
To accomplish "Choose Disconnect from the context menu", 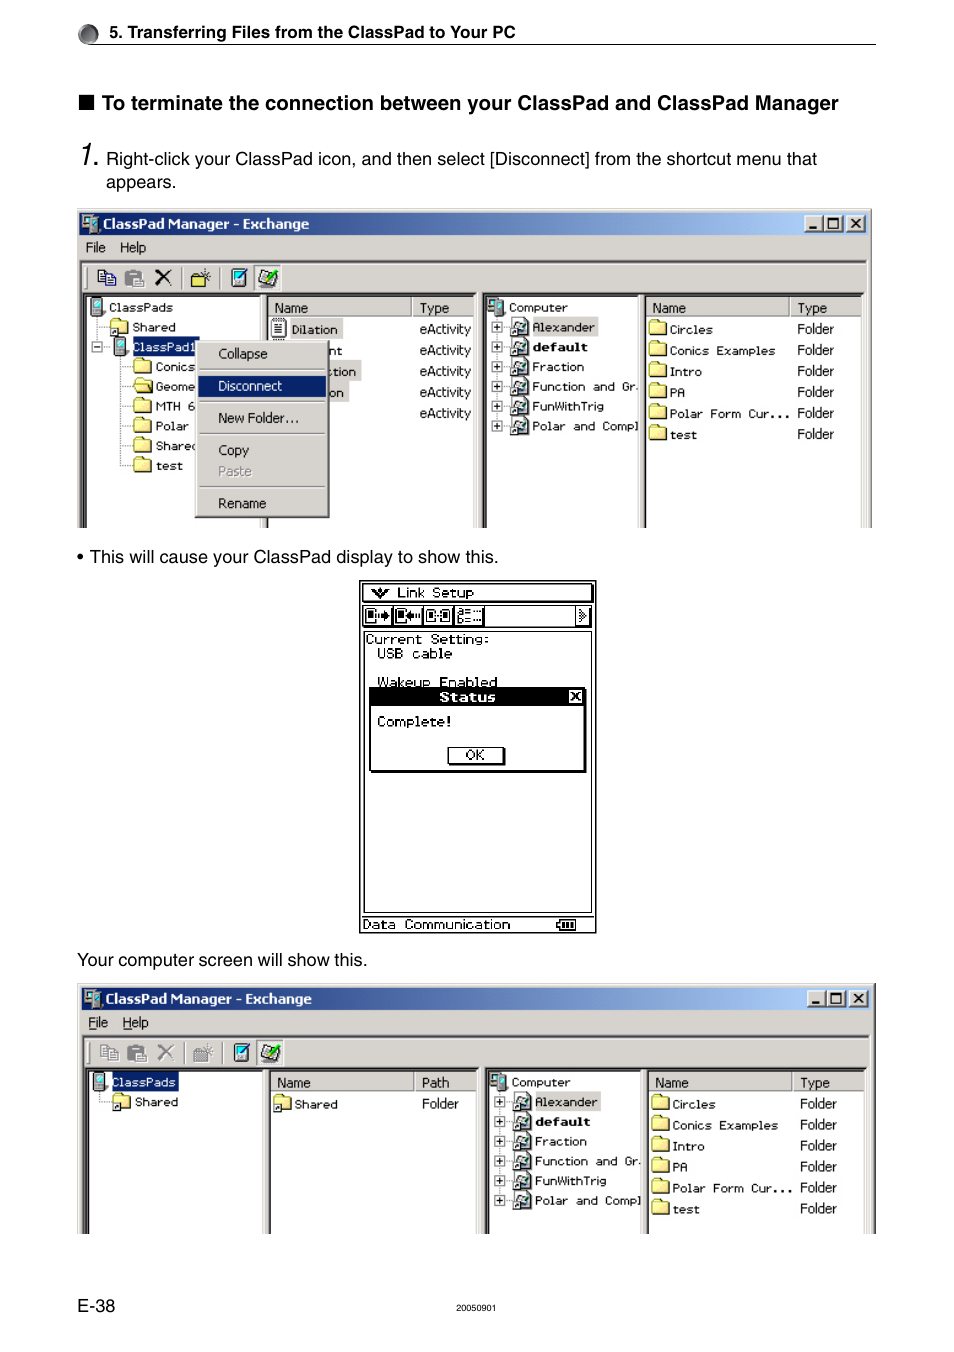I will click(x=262, y=386).
